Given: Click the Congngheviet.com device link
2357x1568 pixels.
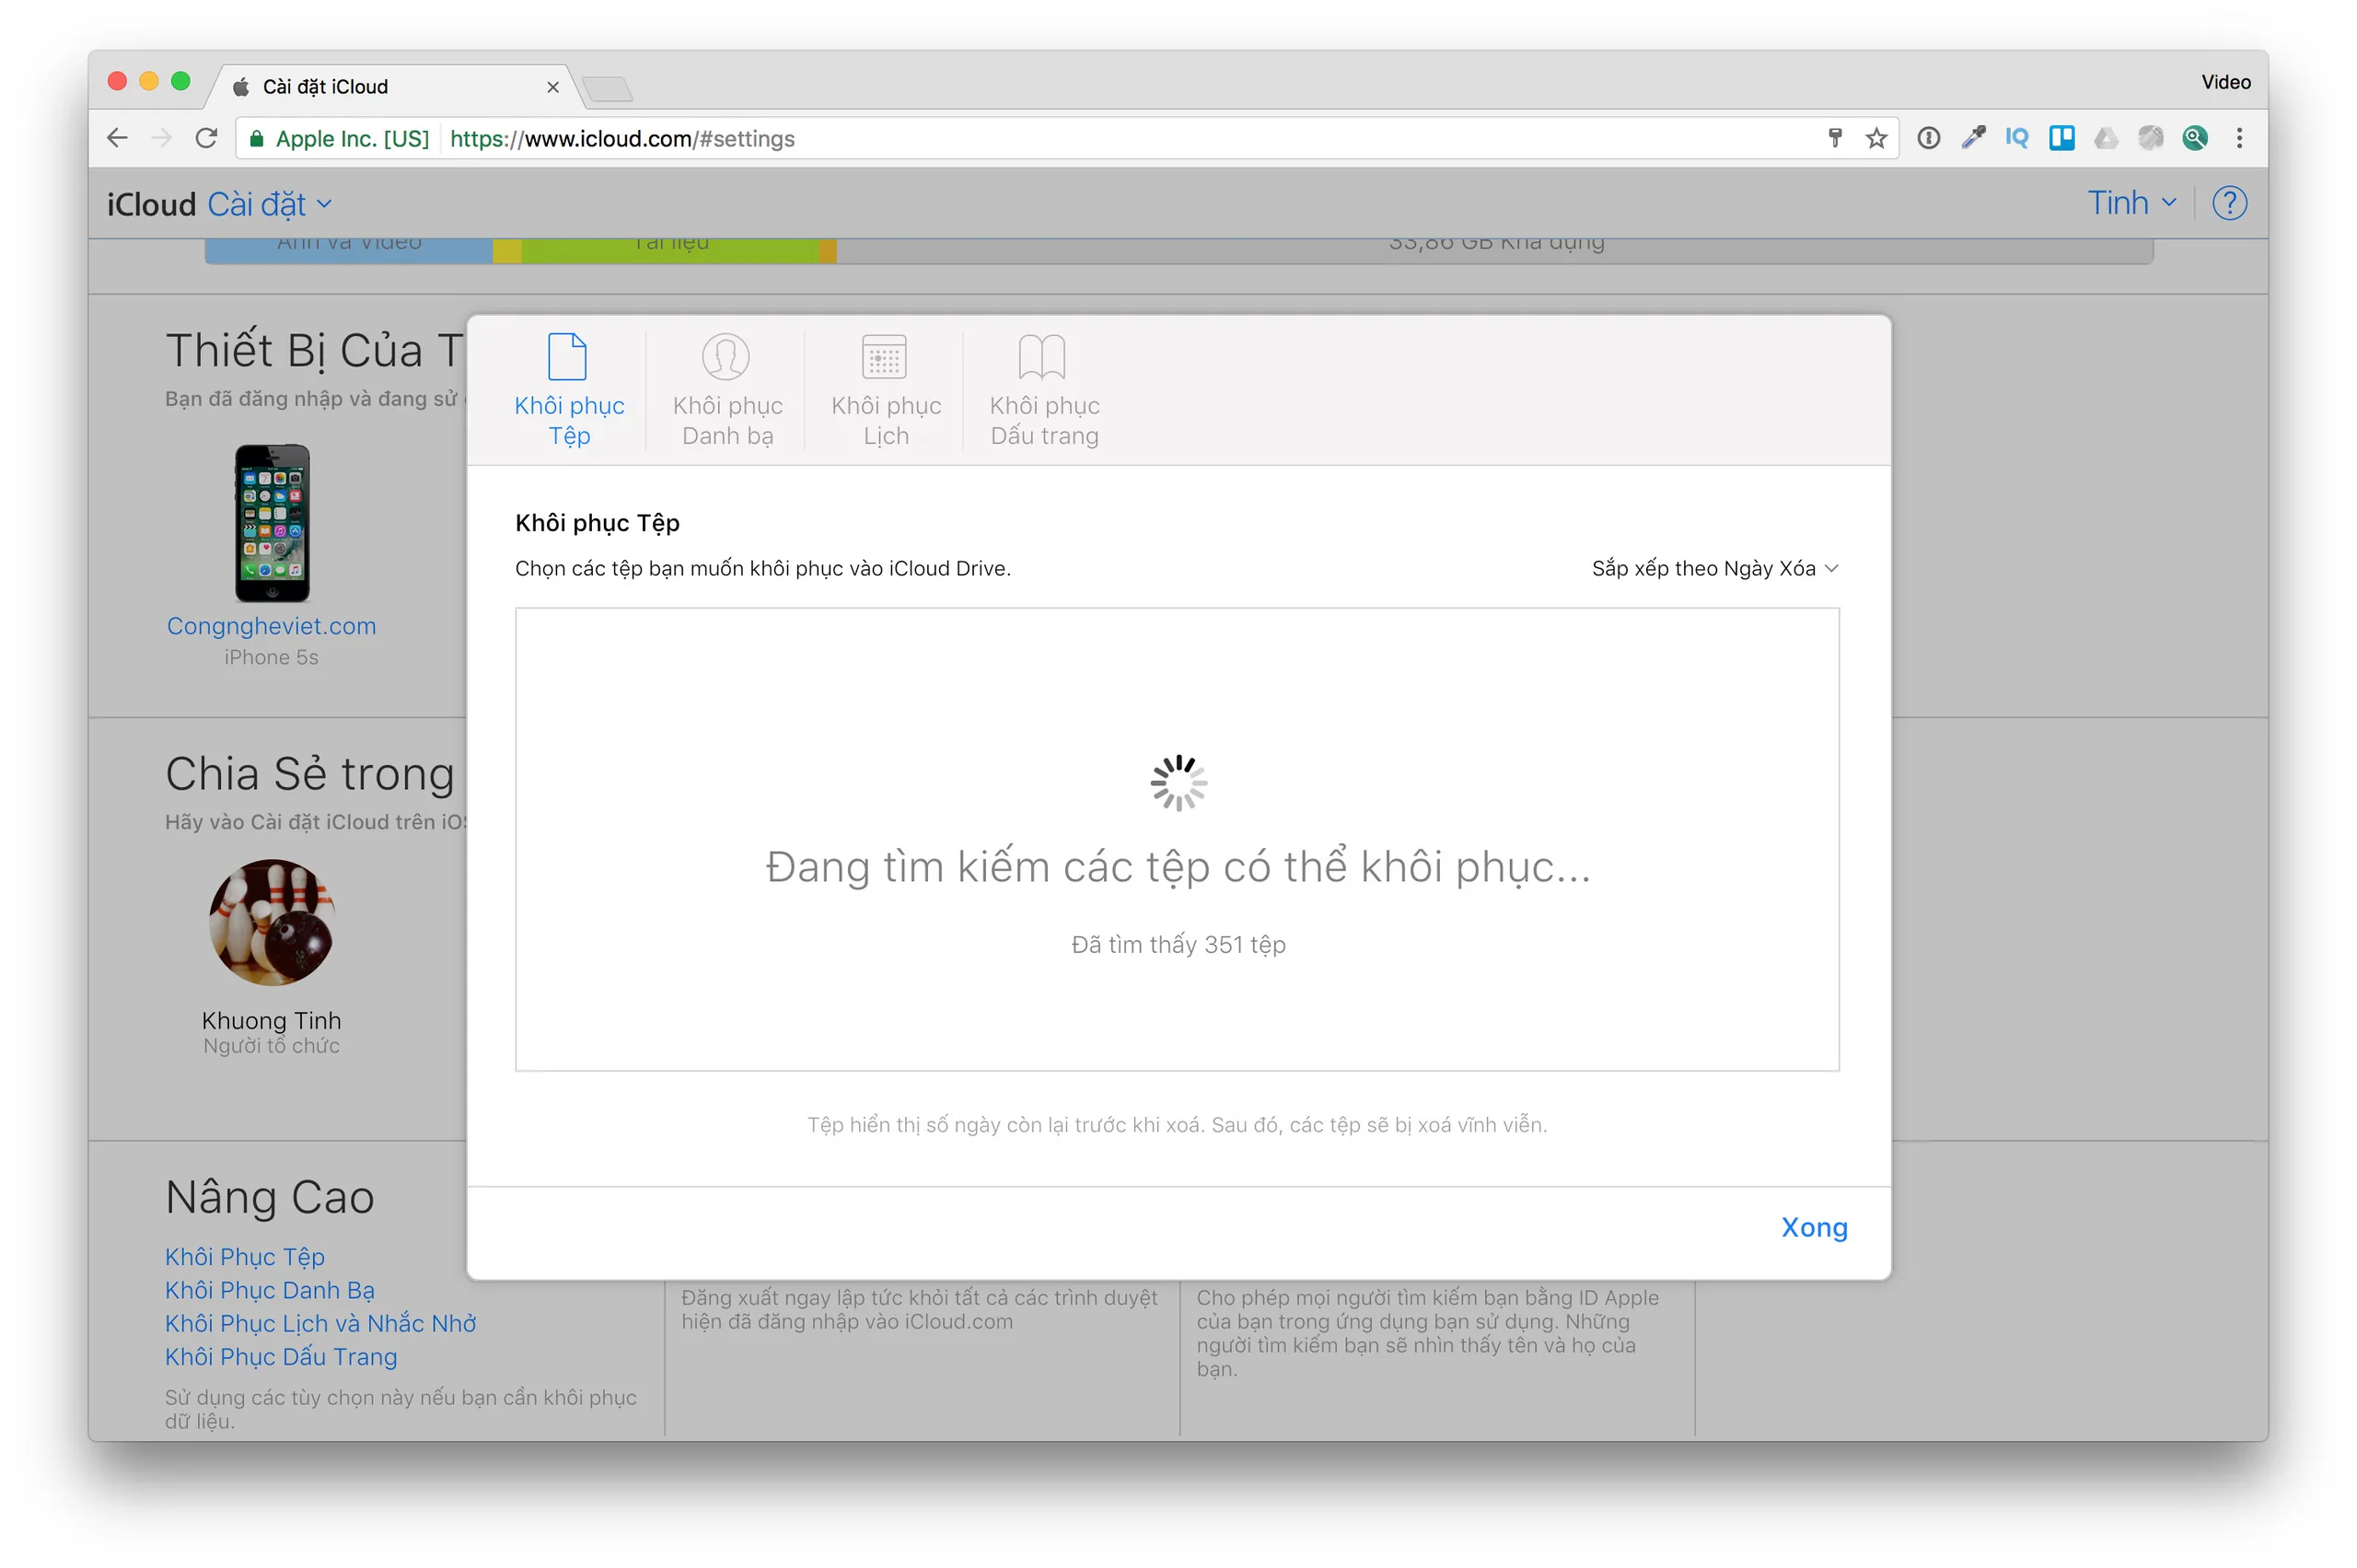Looking at the screenshot, I should (271, 626).
